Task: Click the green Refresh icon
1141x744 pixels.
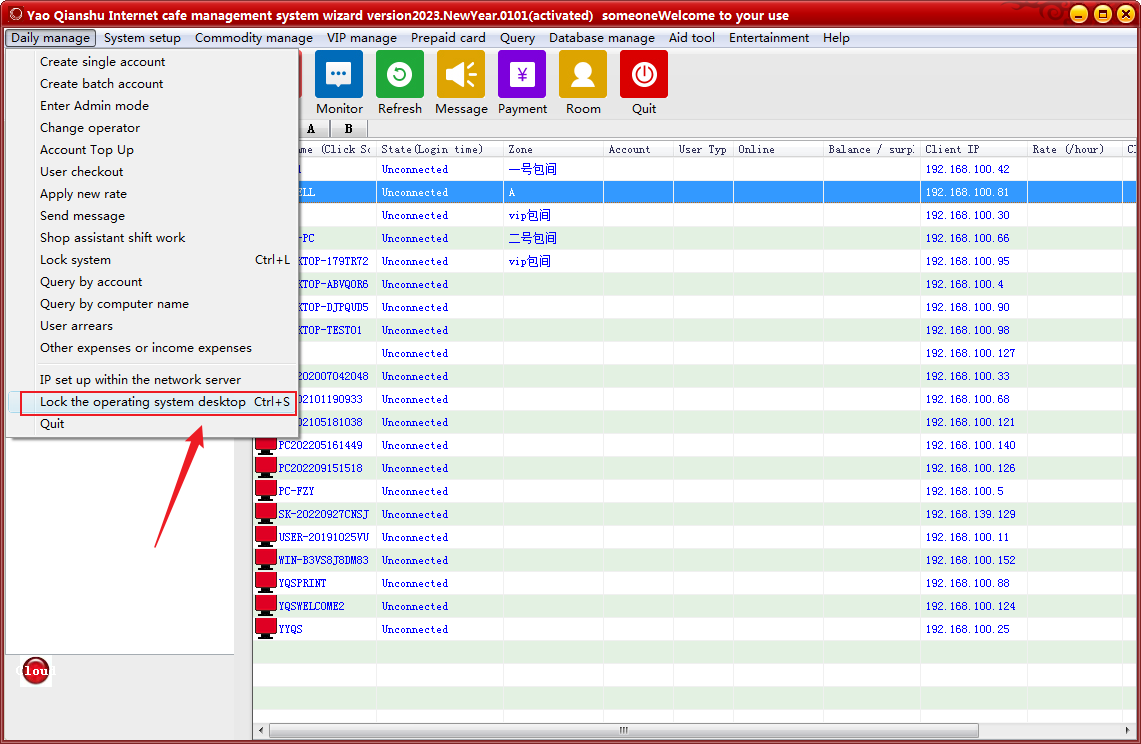Action: pyautogui.click(x=399, y=75)
